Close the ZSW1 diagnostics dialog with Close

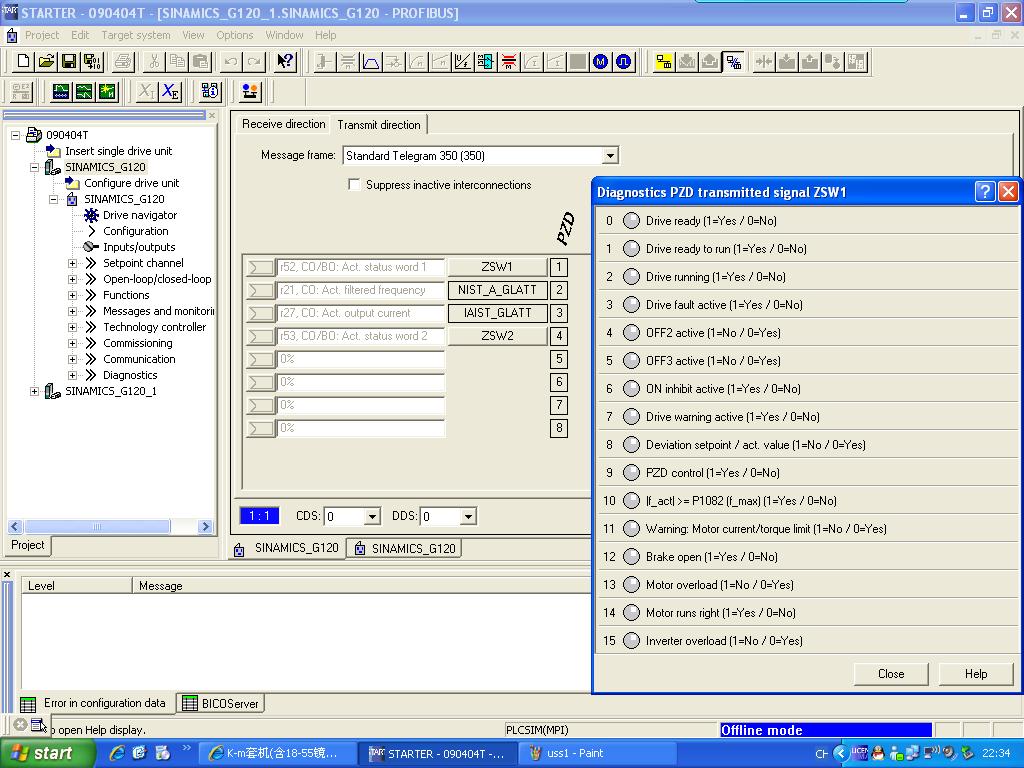(x=891, y=674)
